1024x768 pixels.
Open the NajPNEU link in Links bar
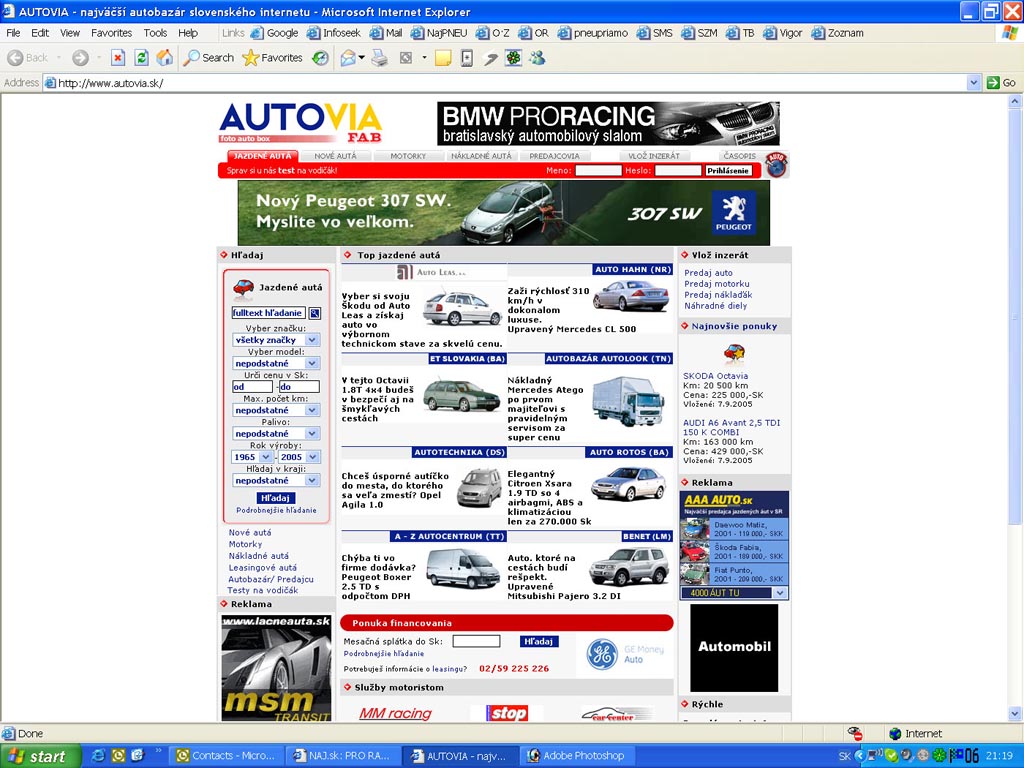439,33
